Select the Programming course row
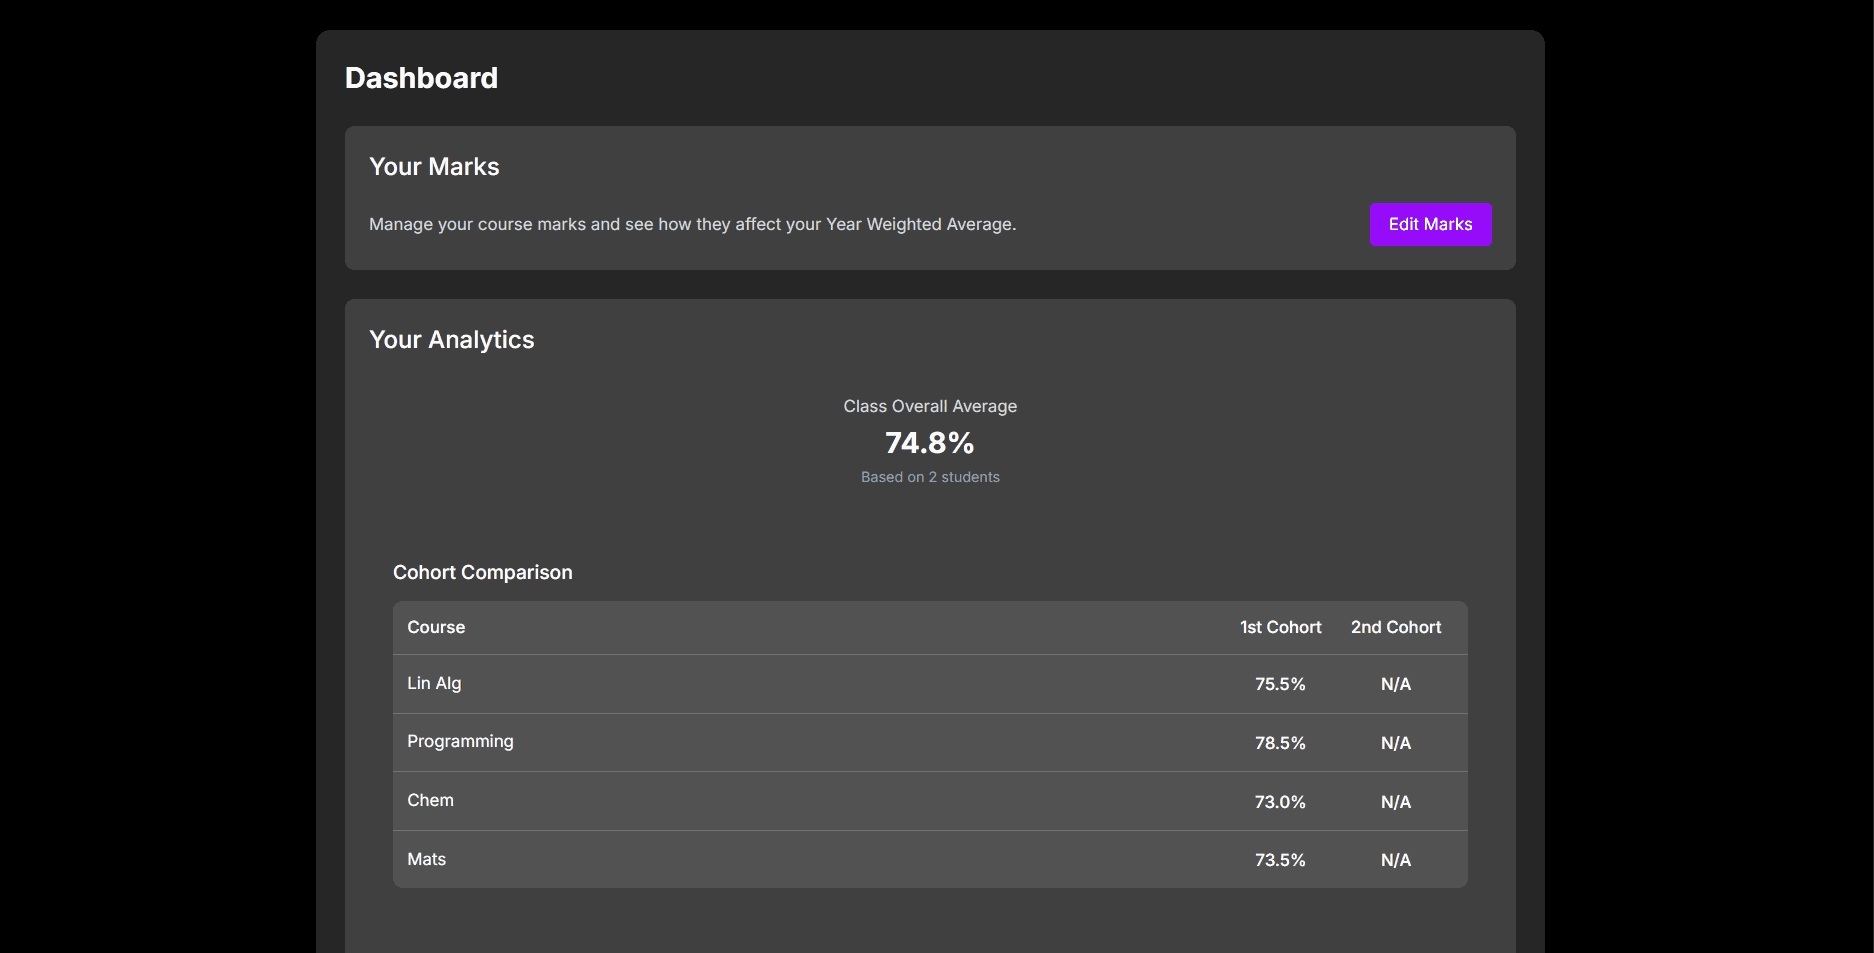The width and height of the screenshot is (1874, 953). pyautogui.click(x=930, y=743)
